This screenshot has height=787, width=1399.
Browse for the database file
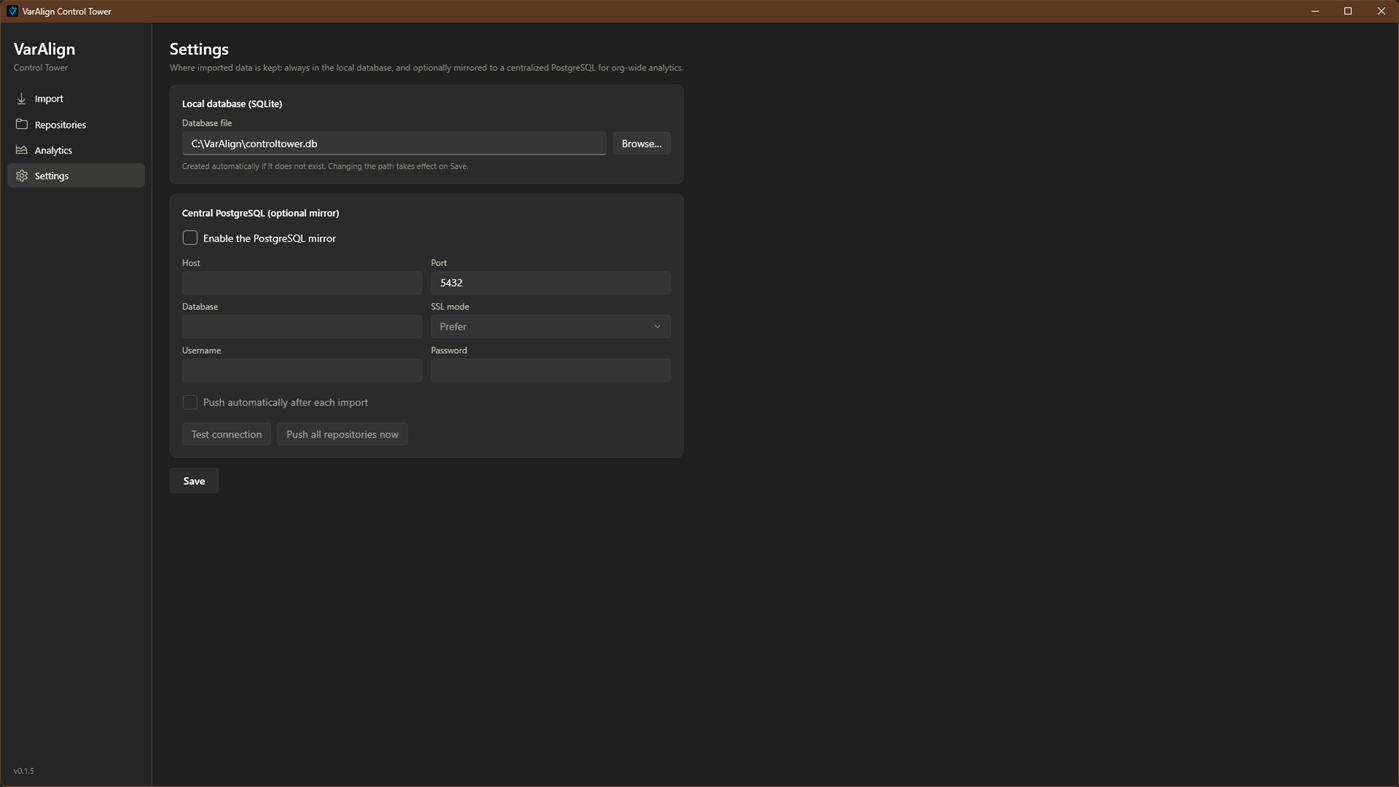(641, 143)
